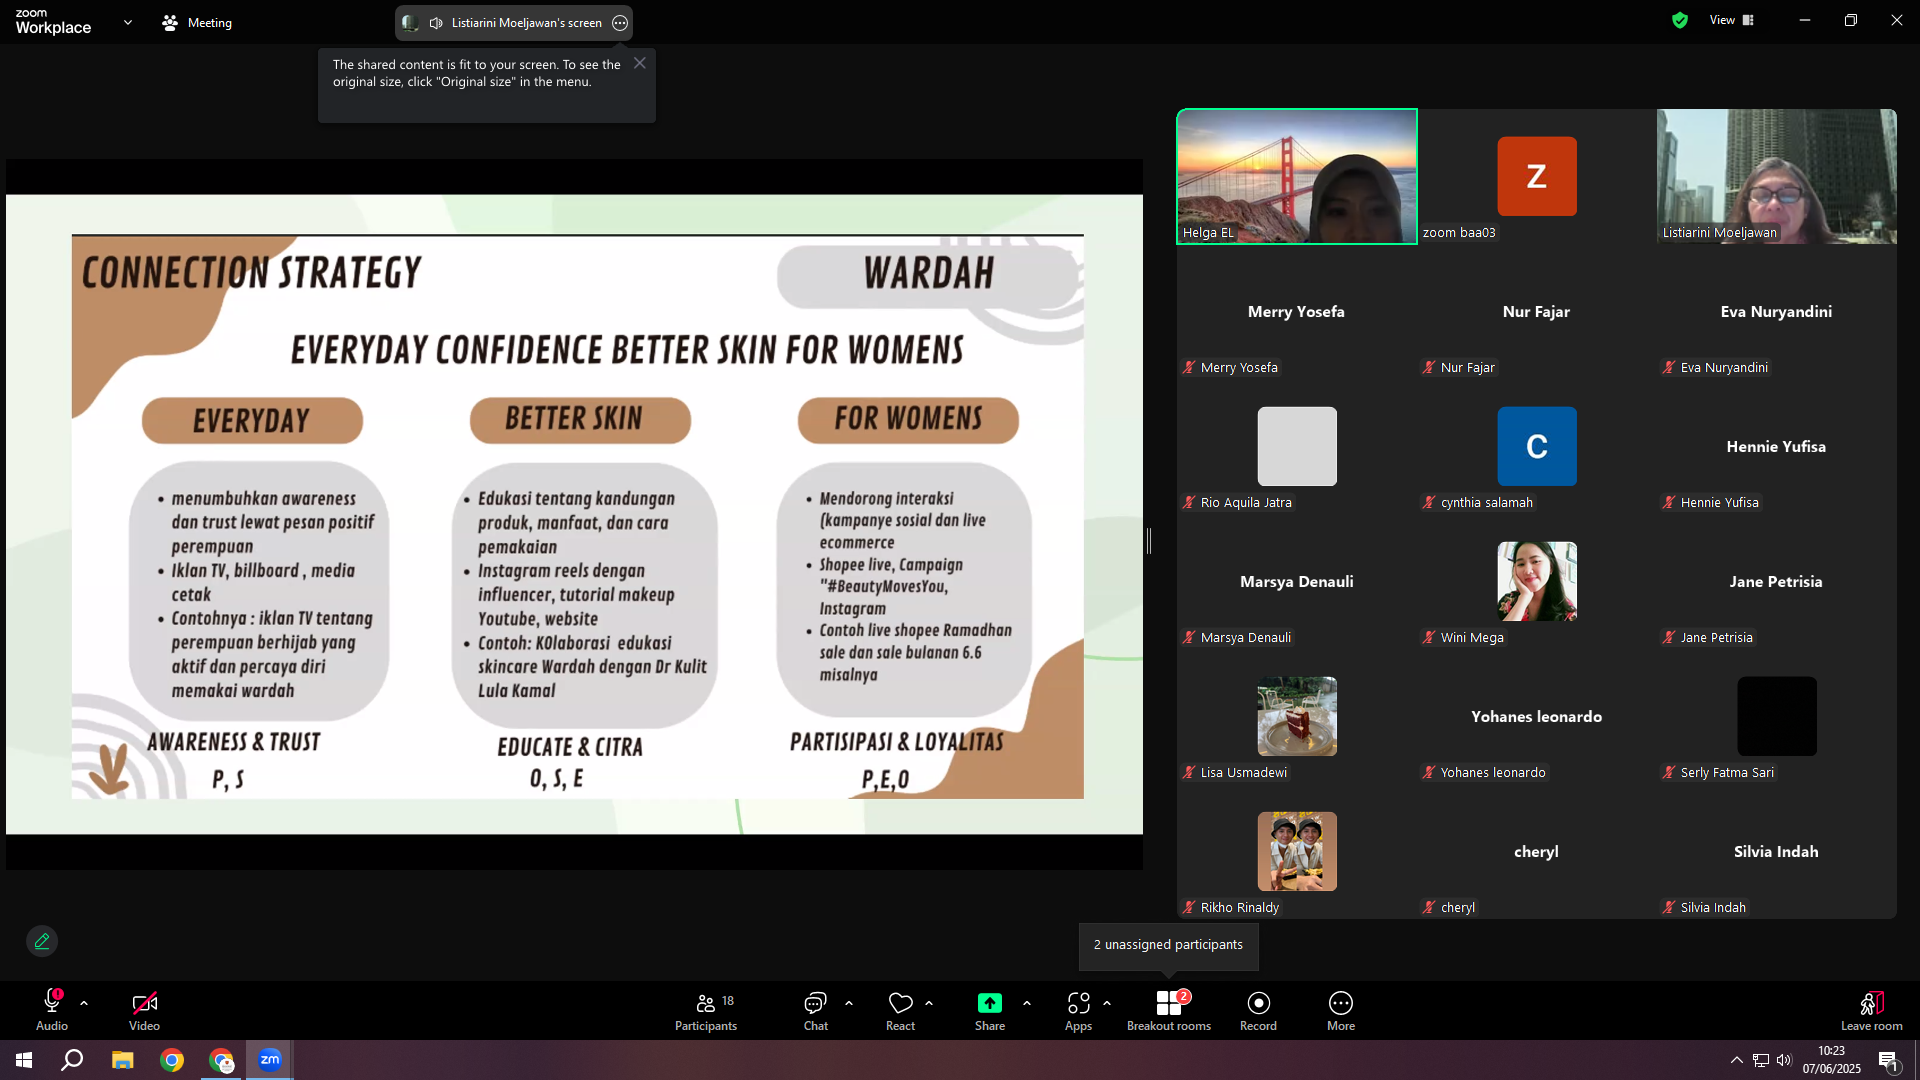The height and width of the screenshot is (1080, 1920).
Task: Click Yohanes leonardo participant name label
Action: 1493,773
